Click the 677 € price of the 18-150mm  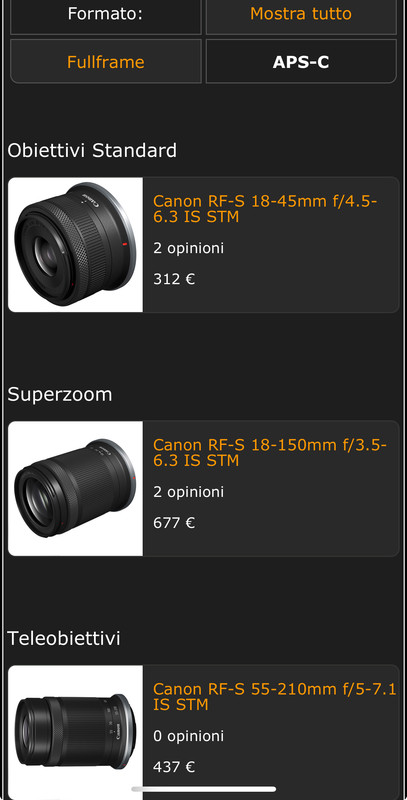coord(174,523)
